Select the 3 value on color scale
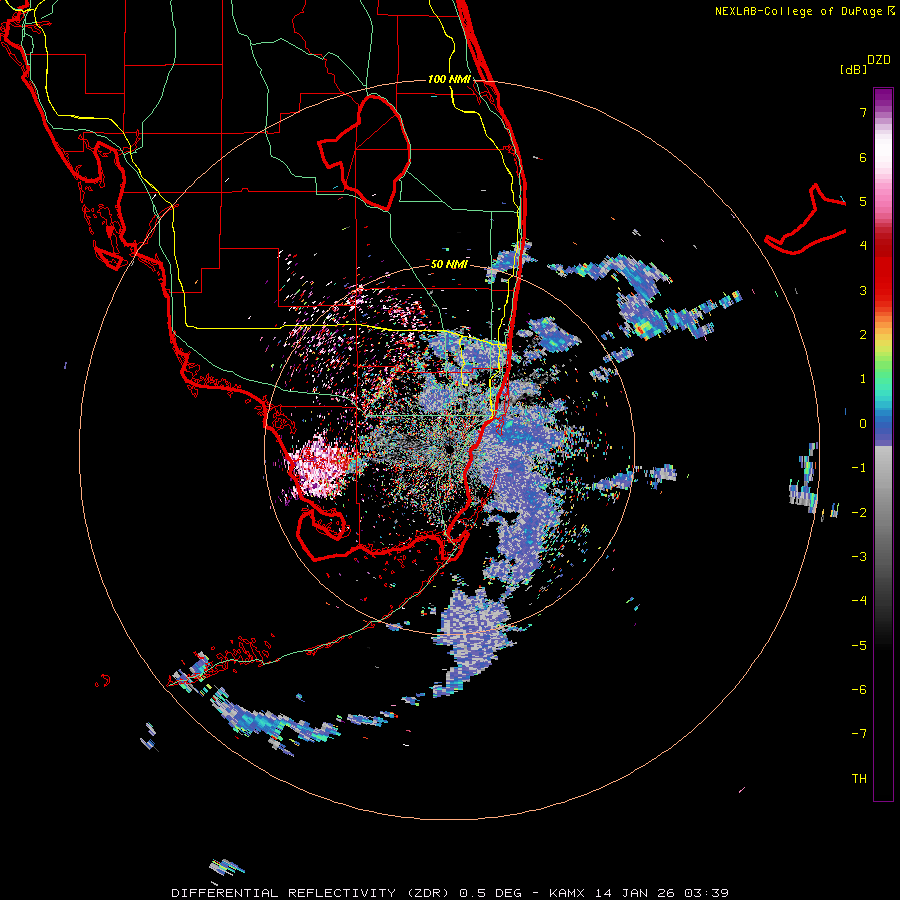Viewport: 900px width, 900px height. point(863,290)
